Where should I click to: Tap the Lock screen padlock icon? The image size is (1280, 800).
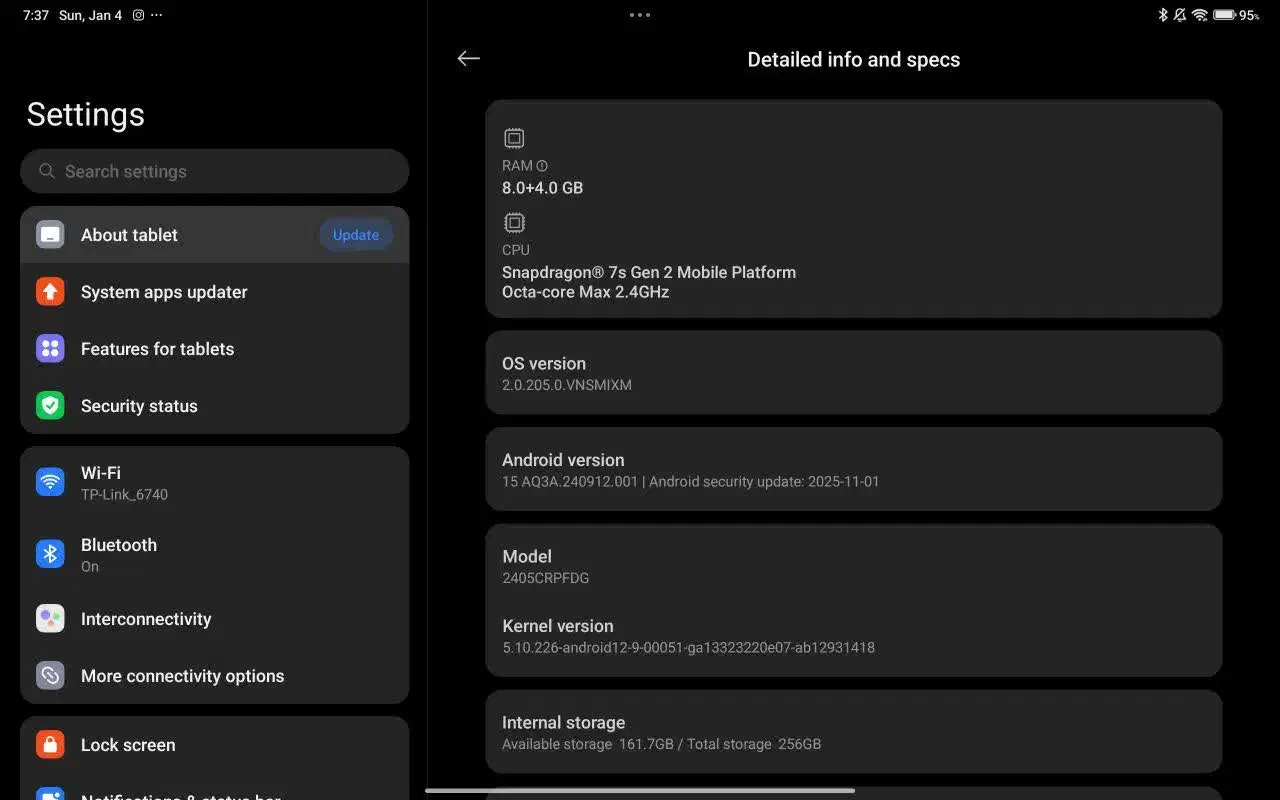click(50, 744)
